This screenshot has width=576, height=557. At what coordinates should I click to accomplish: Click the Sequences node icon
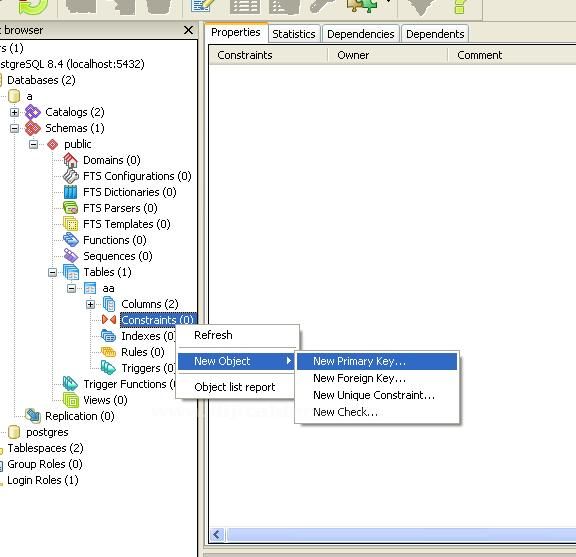(71, 256)
